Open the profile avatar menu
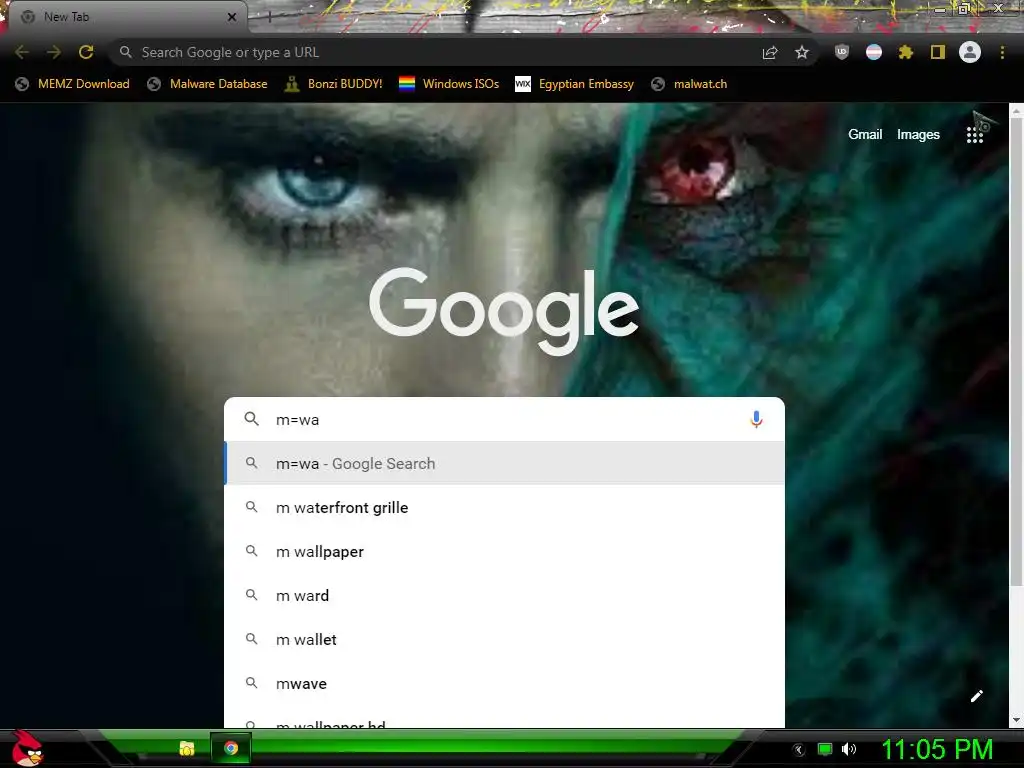This screenshot has height=768, width=1024. [x=970, y=52]
